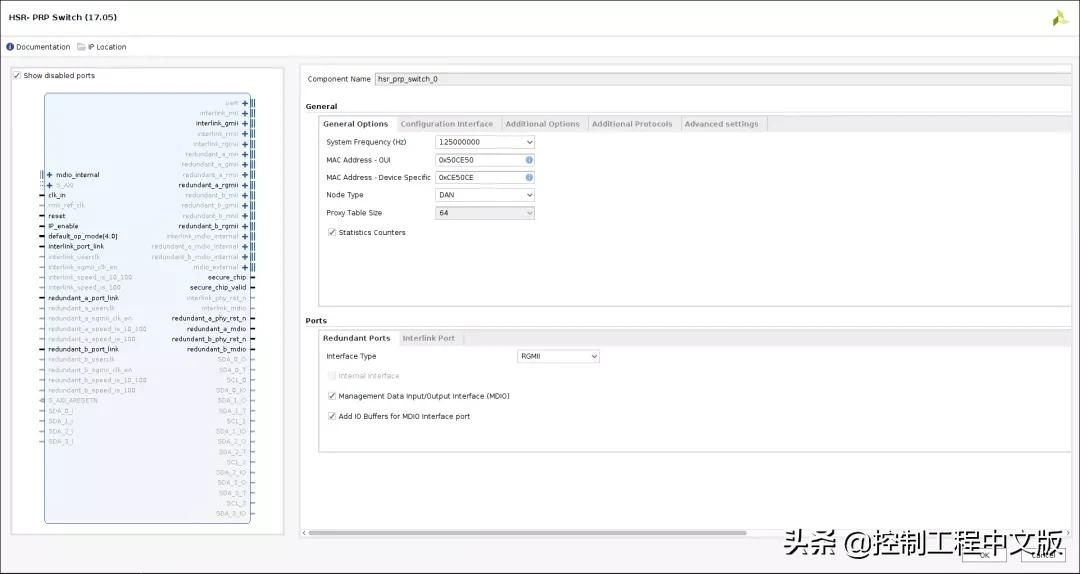This screenshot has height=574, width=1080.
Task: Click the info icon beside MAC Address - Device Specific
Action: coord(529,177)
